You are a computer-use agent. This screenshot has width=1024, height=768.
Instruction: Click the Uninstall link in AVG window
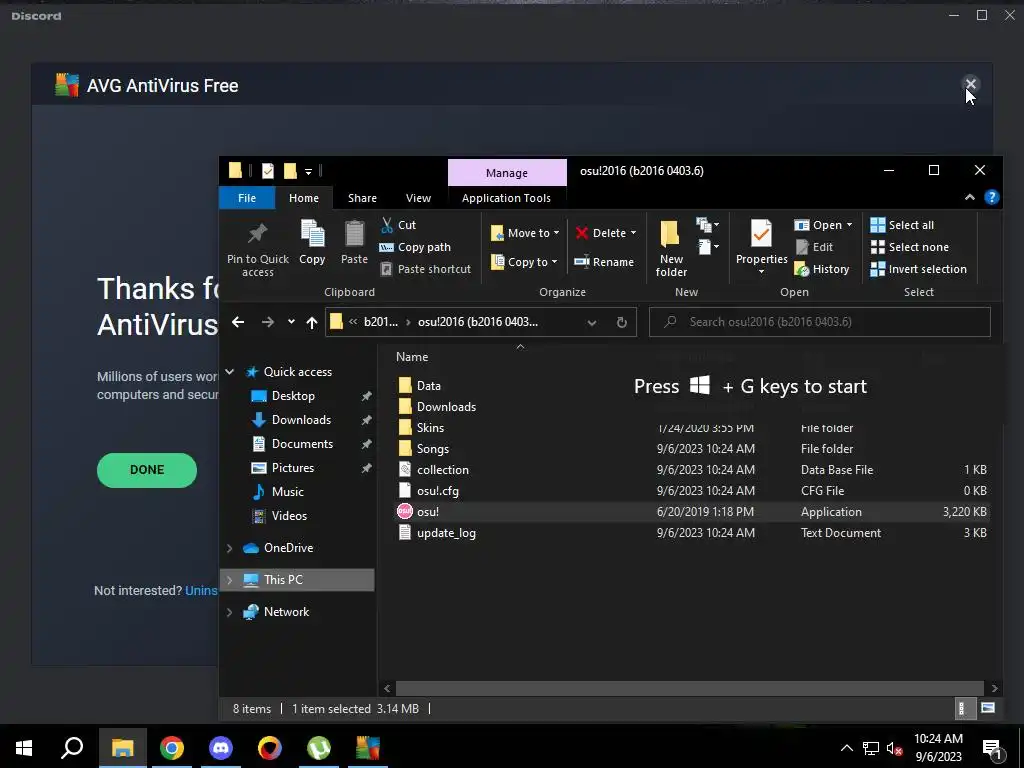201,590
